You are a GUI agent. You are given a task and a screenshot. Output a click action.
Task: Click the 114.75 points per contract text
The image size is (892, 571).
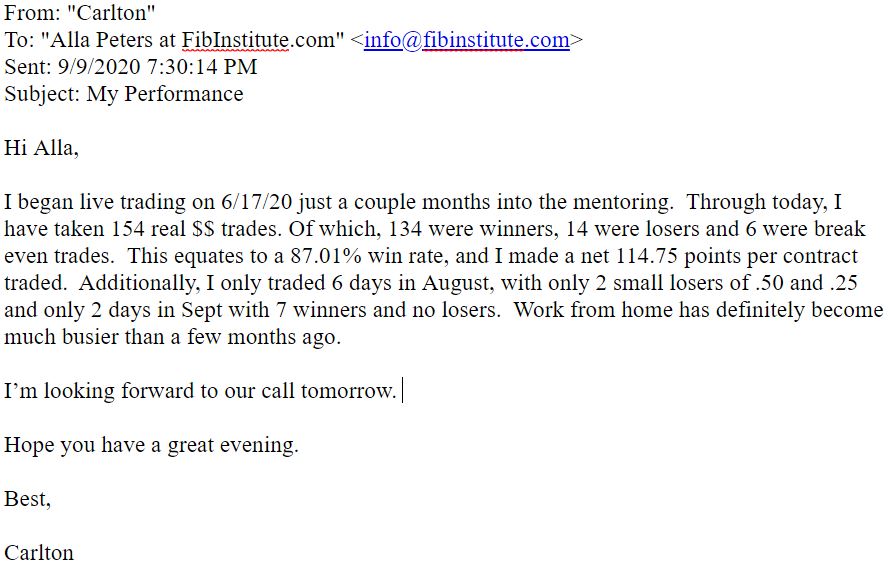[737, 256]
